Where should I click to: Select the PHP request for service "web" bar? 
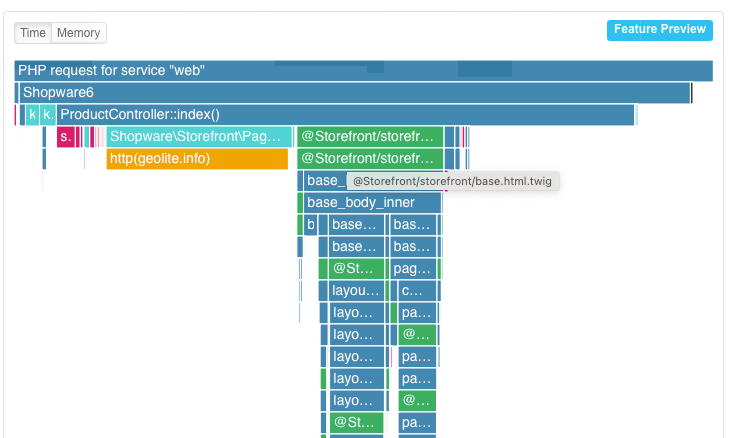(363, 71)
